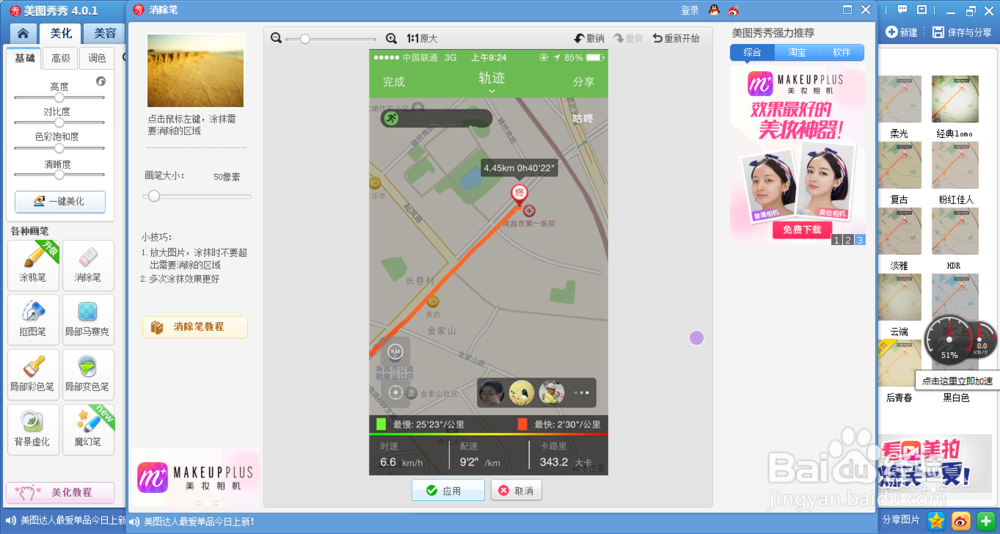
Task: Adjust the canvas zoom slider
Action: [332, 39]
